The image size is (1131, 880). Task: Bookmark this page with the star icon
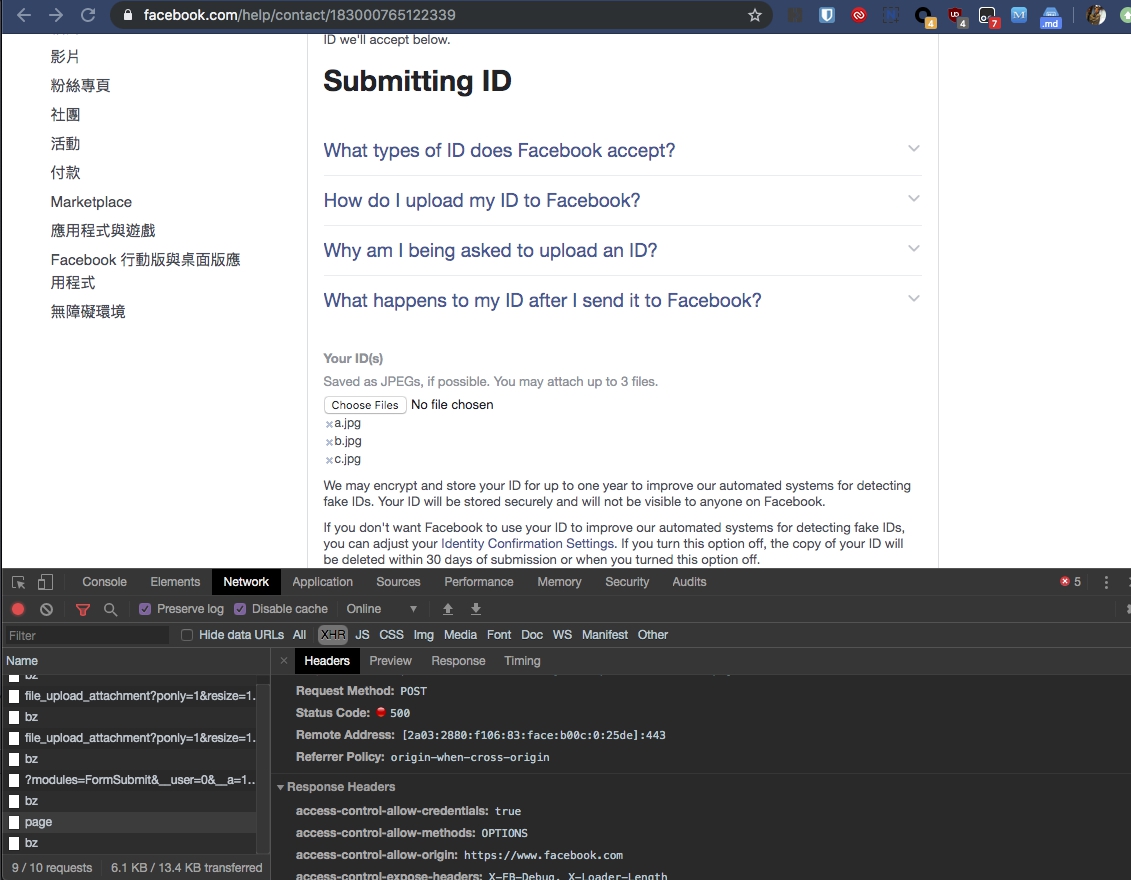click(754, 15)
